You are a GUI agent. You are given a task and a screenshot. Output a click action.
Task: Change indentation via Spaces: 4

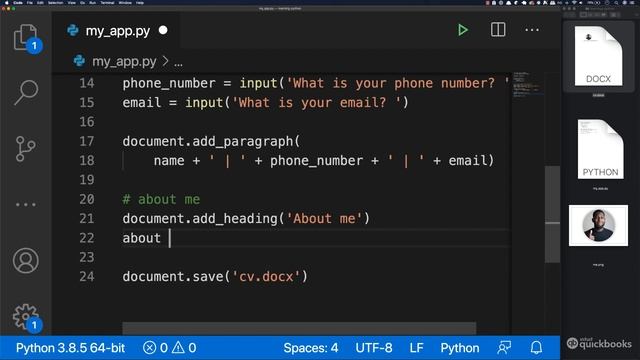point(311,348)
